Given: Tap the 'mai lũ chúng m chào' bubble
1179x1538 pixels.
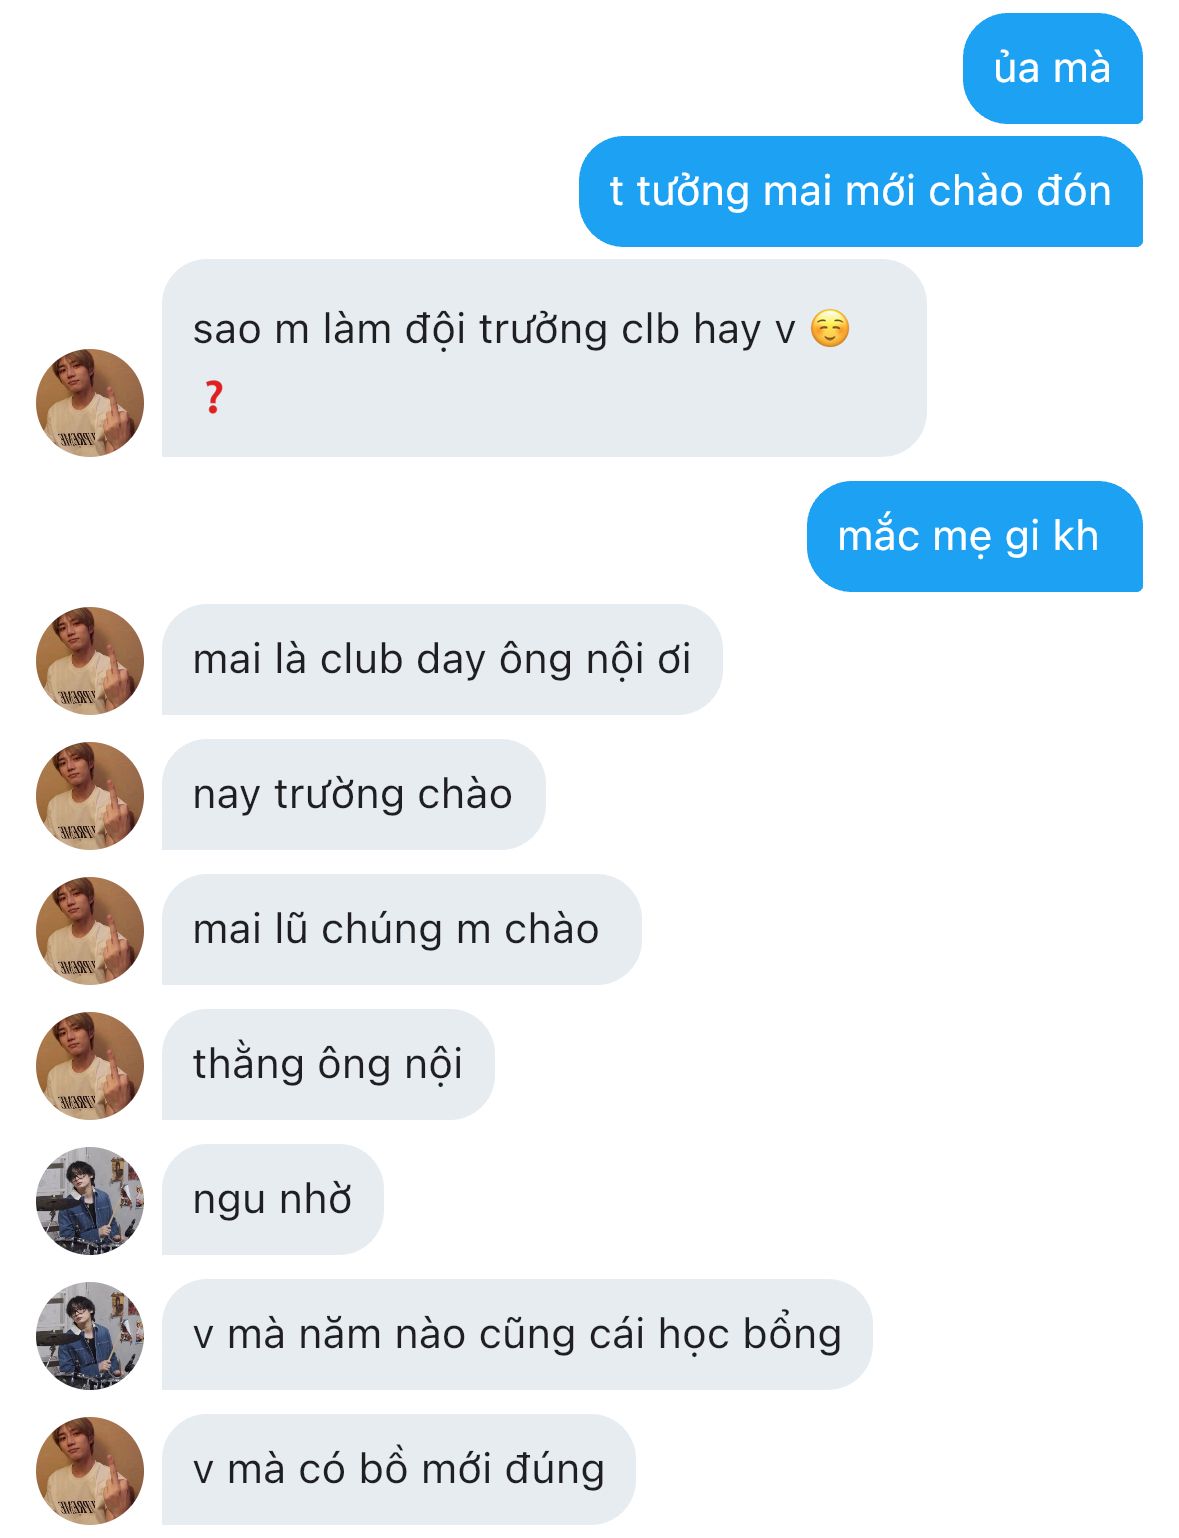Looking at the screenshot, I should pyautogui.click(x=401, y=930).
